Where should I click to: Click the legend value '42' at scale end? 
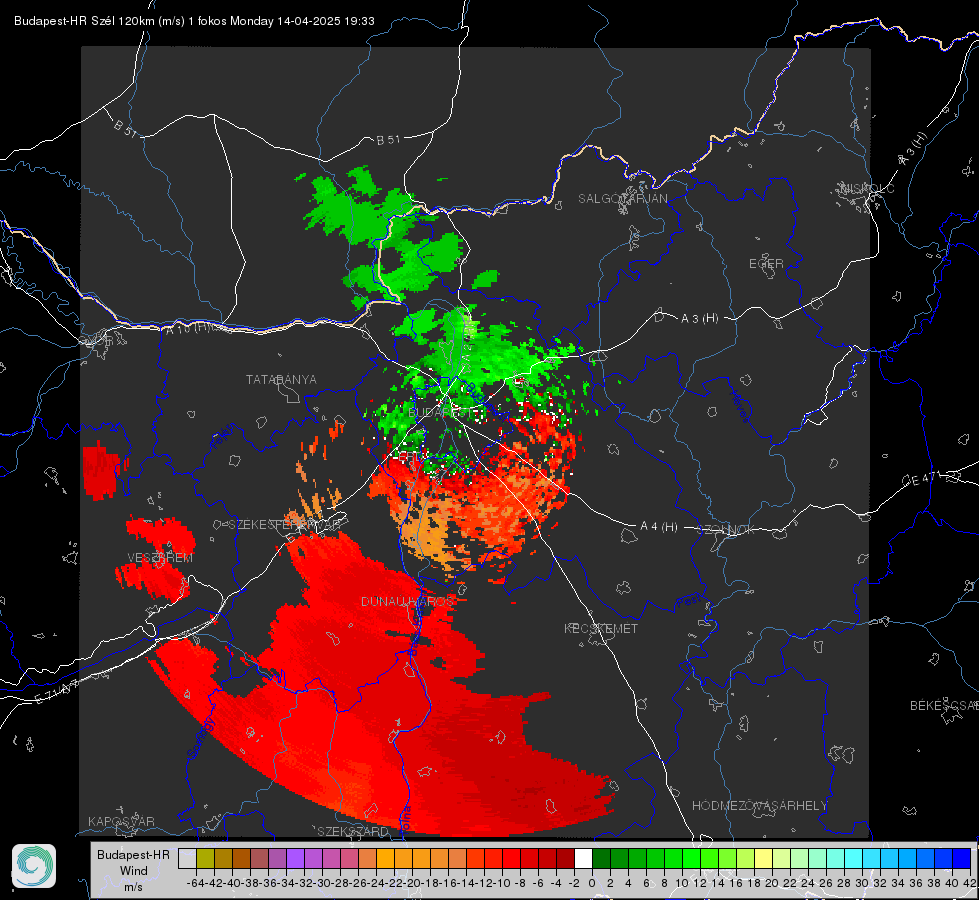point(970,883)
